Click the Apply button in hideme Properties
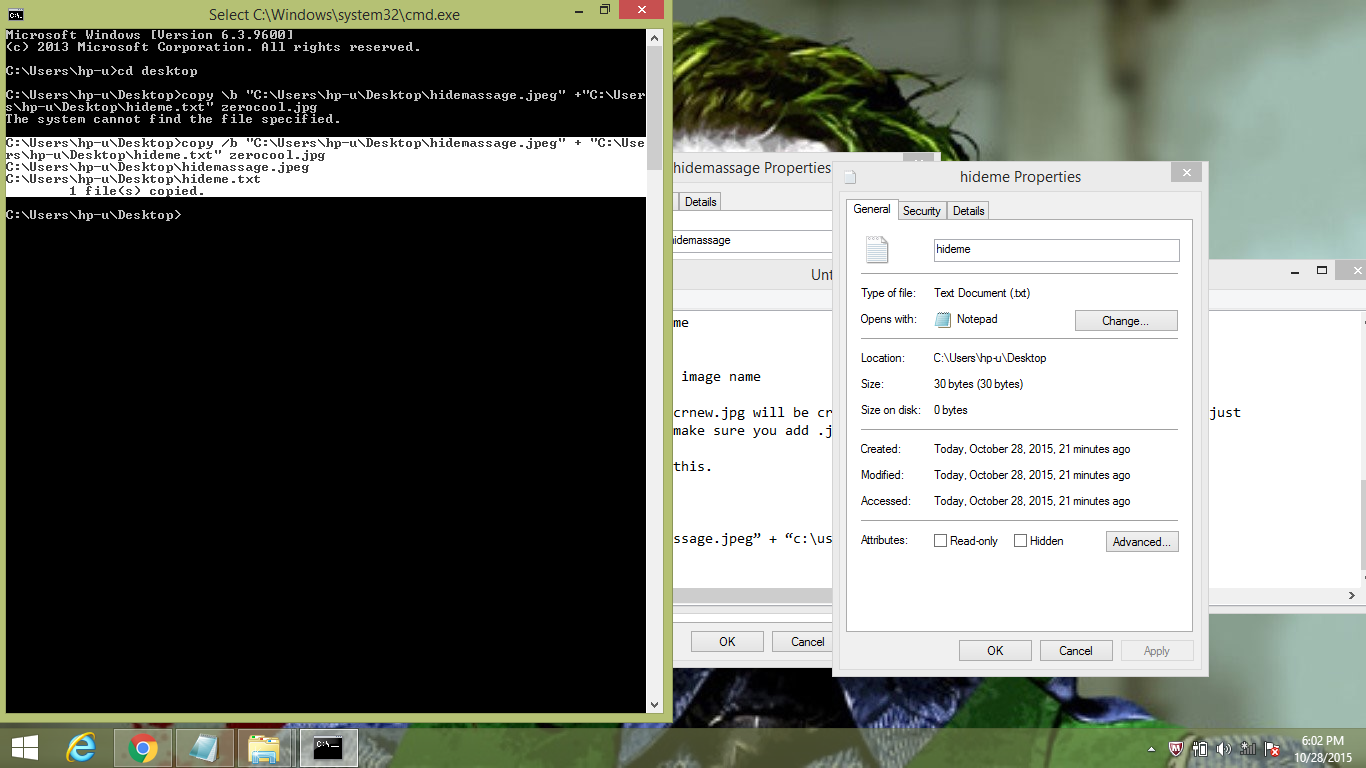 click(1157, 651)
